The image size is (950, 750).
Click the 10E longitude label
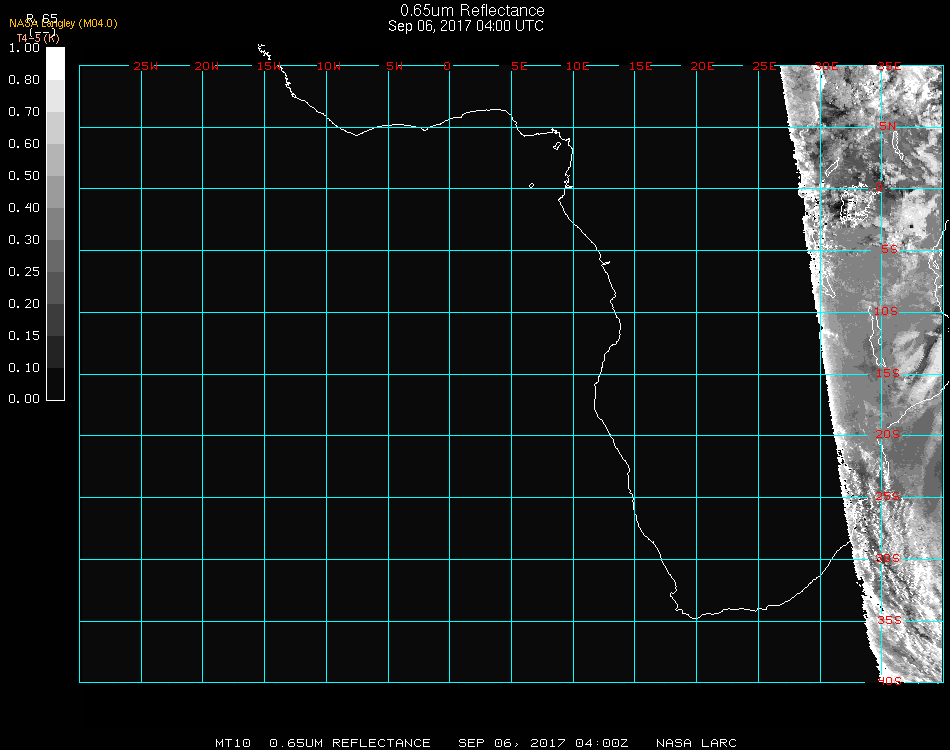coord(578,66)
